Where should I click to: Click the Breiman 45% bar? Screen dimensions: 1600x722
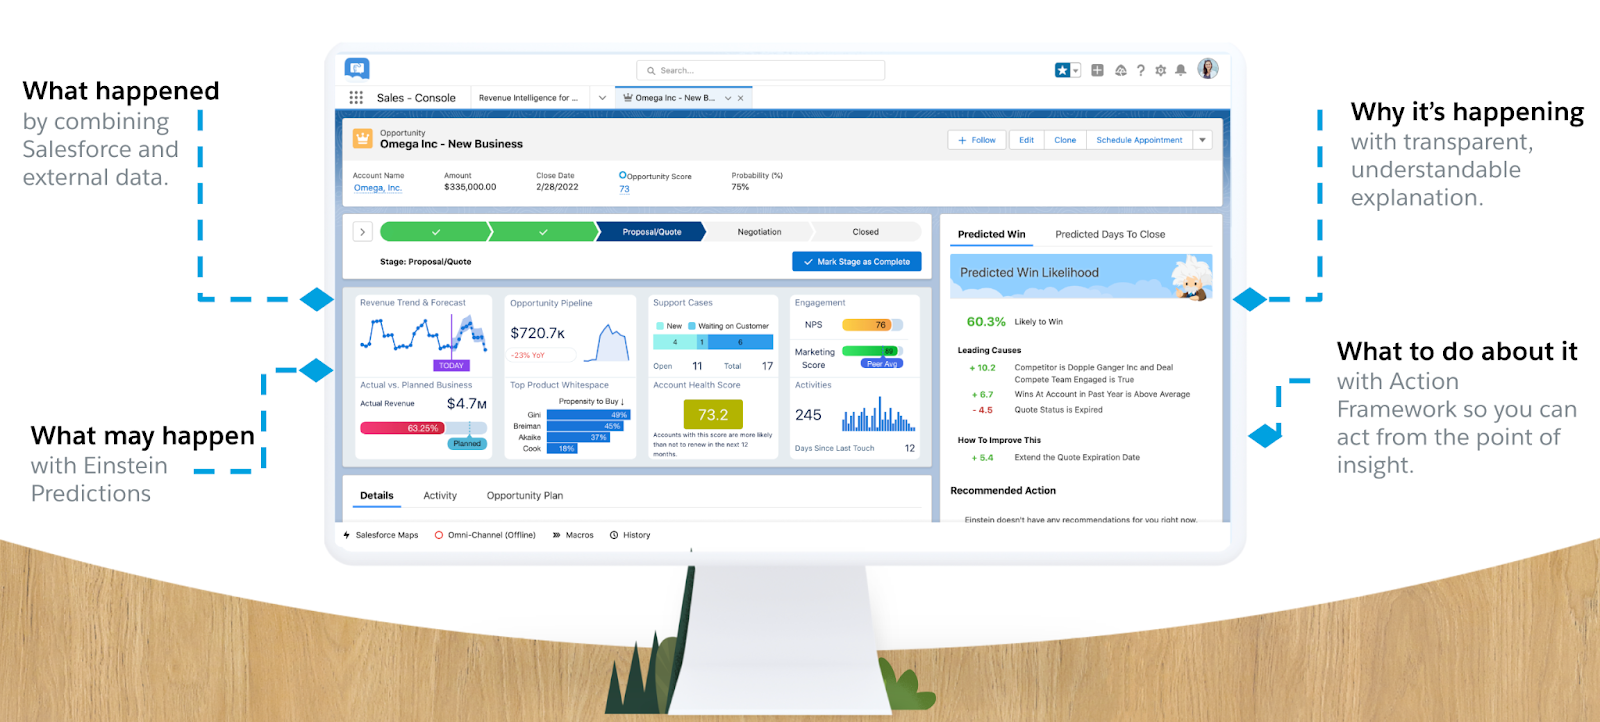click(x=585, y=426)
